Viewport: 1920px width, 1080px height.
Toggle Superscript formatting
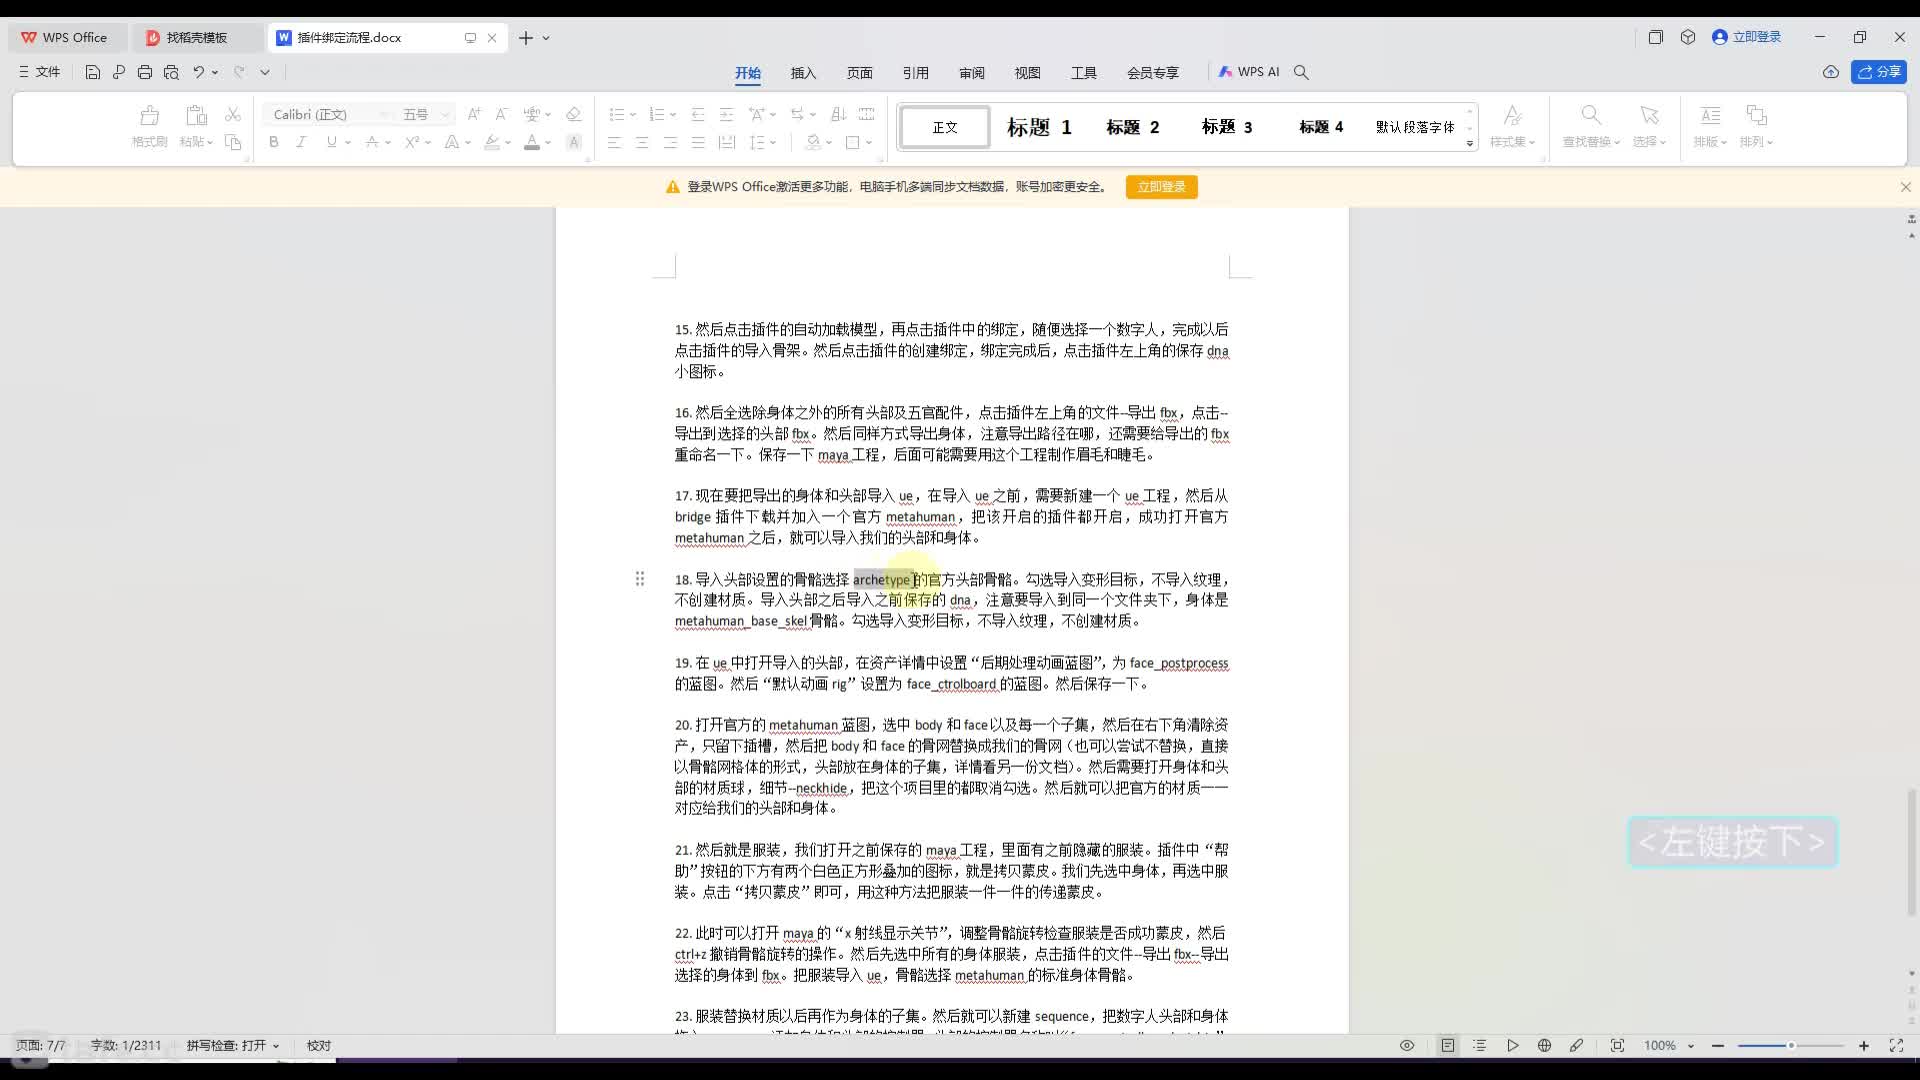tap(412, 142)
